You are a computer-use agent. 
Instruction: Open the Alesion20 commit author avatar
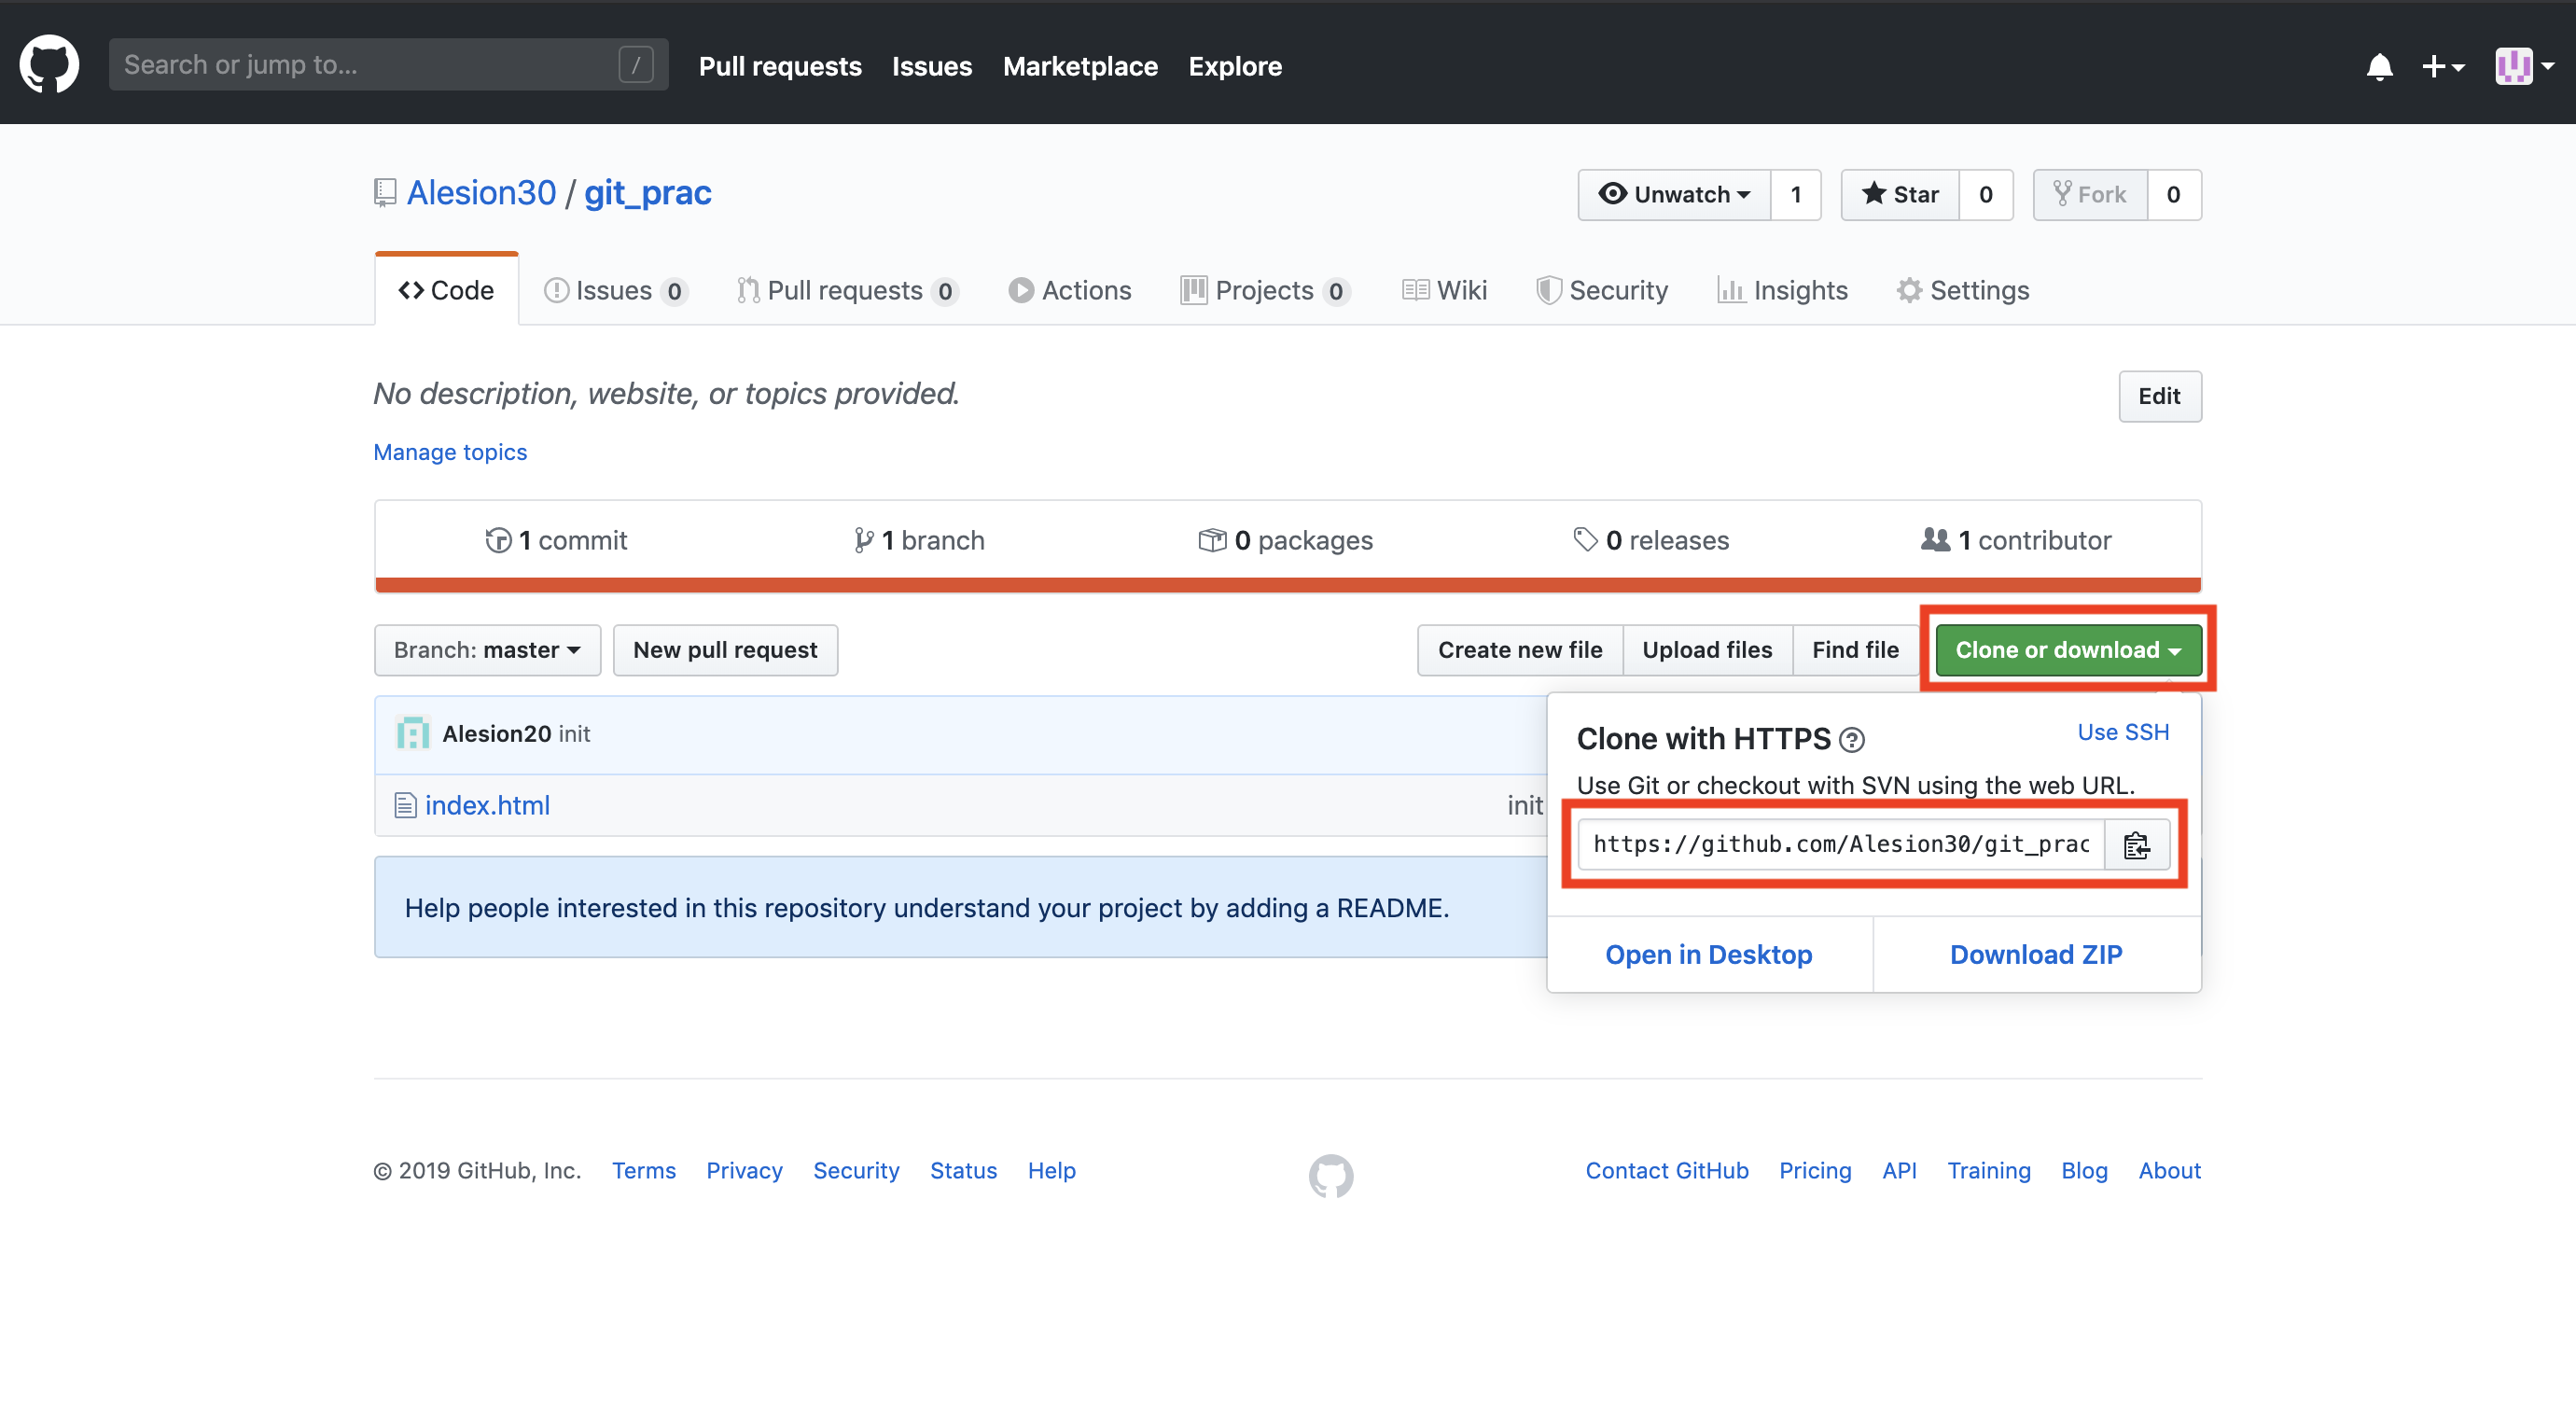point(413,734)
